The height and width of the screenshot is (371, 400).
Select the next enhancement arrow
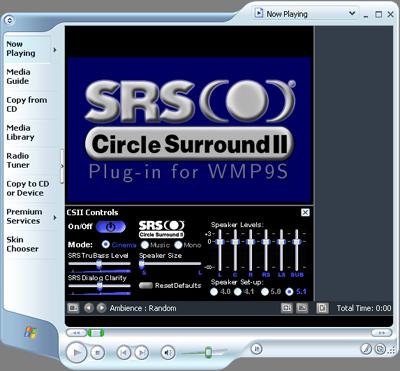(x=101, y=308)
